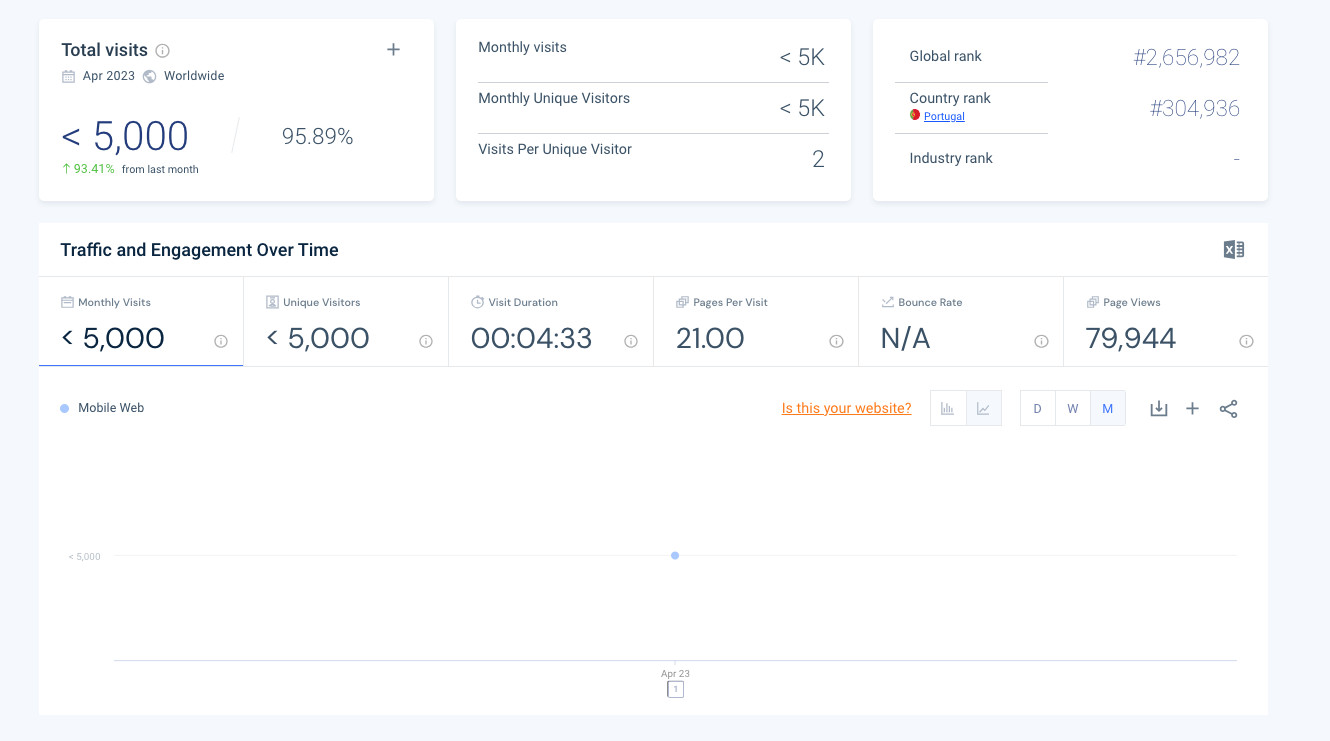Click the Total visits info icon
This screenshot has height=741, width=1330.
163,49
